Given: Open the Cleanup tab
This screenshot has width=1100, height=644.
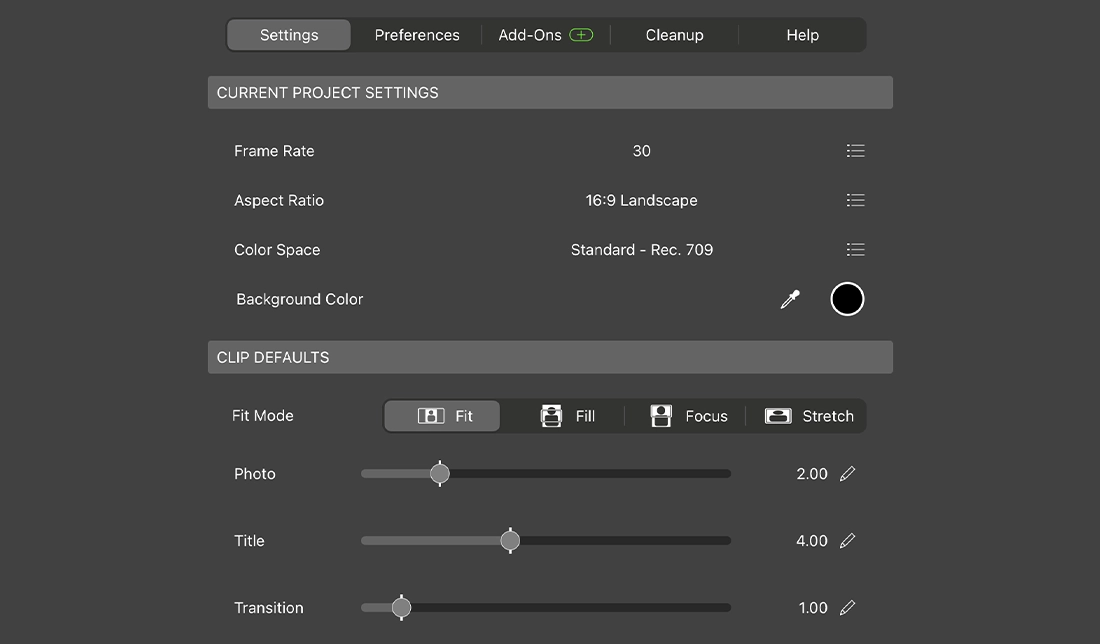Looking at the screenshot, I should (674, 35).
